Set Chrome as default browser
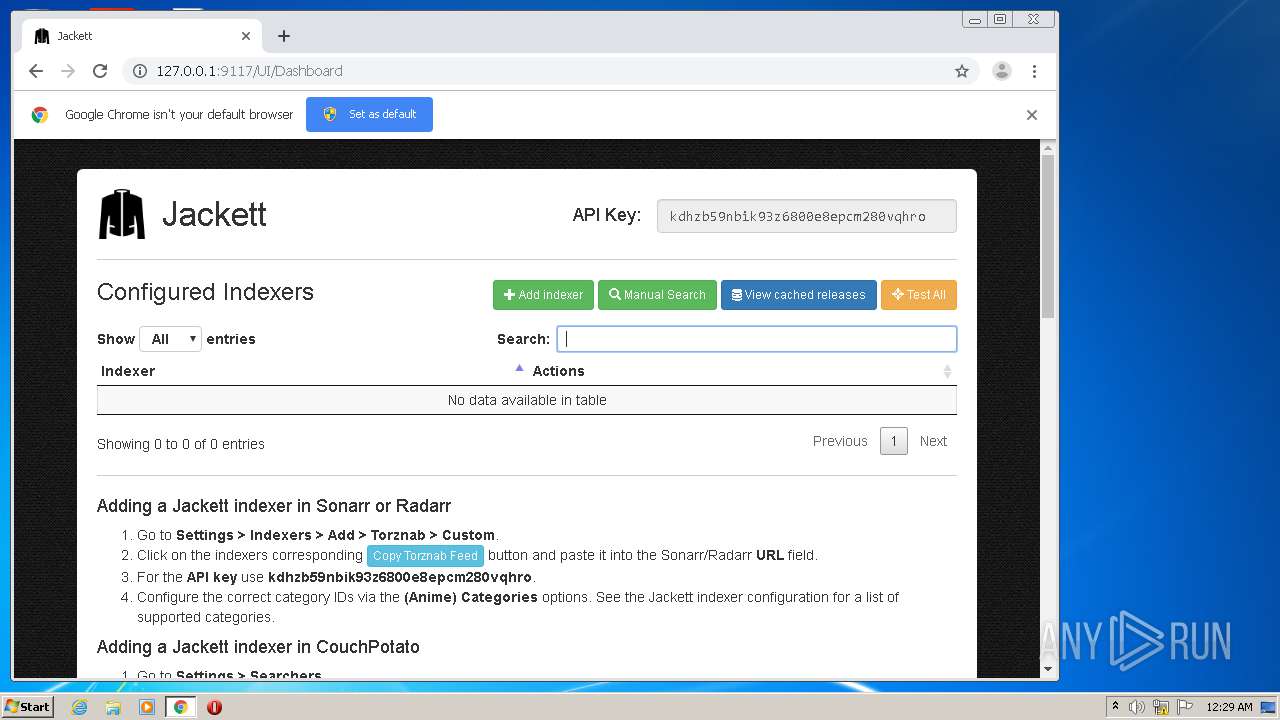The width and height of the screenshot is (1280, 720). click(x=369, y=114)
